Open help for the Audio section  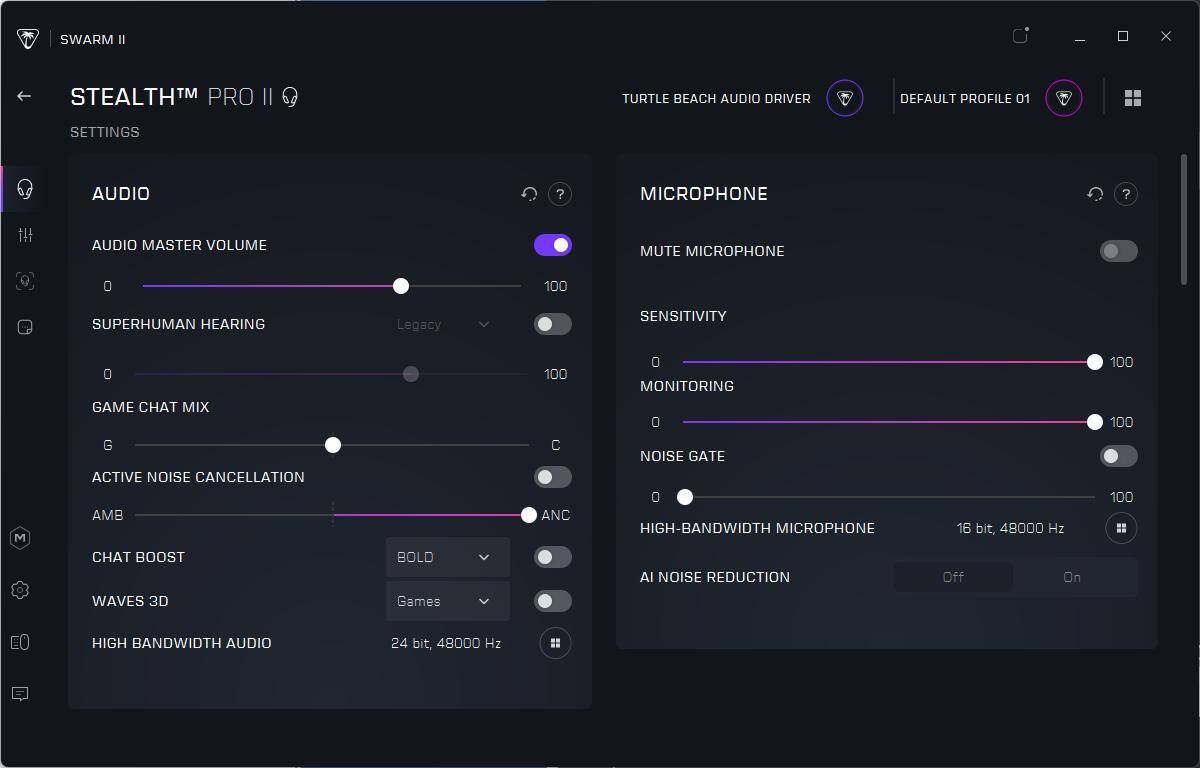560,194
